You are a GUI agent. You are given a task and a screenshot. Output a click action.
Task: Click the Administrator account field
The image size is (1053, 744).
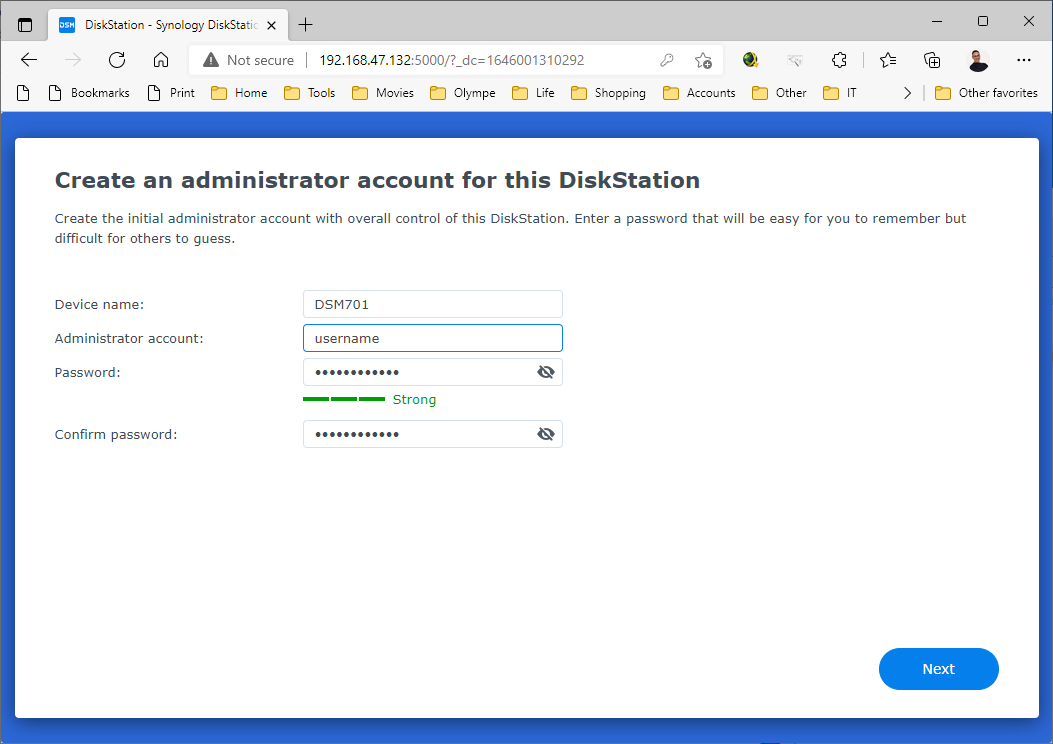pos(432,338)
